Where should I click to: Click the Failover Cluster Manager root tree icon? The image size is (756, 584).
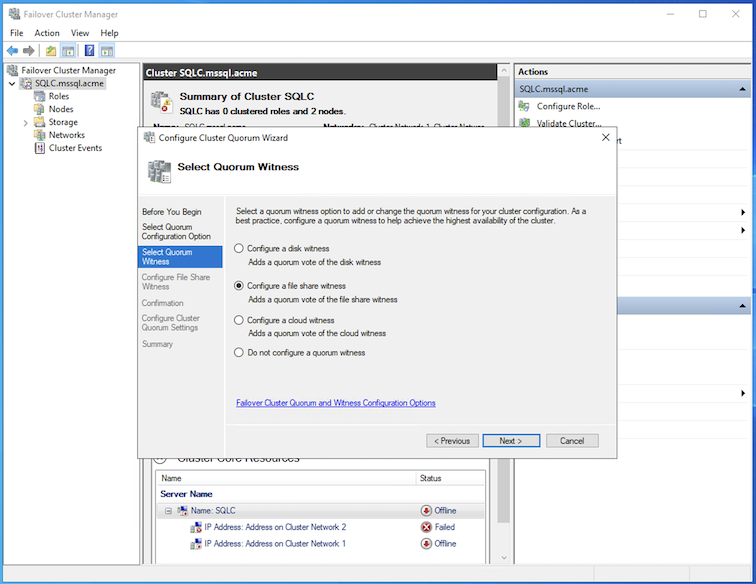click(x=13, y=70)
